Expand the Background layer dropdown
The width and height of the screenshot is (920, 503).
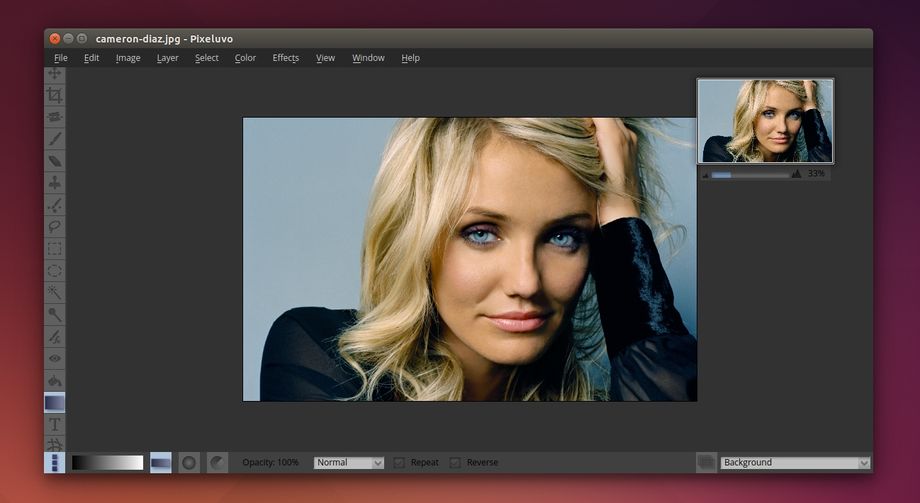[795, 462]
